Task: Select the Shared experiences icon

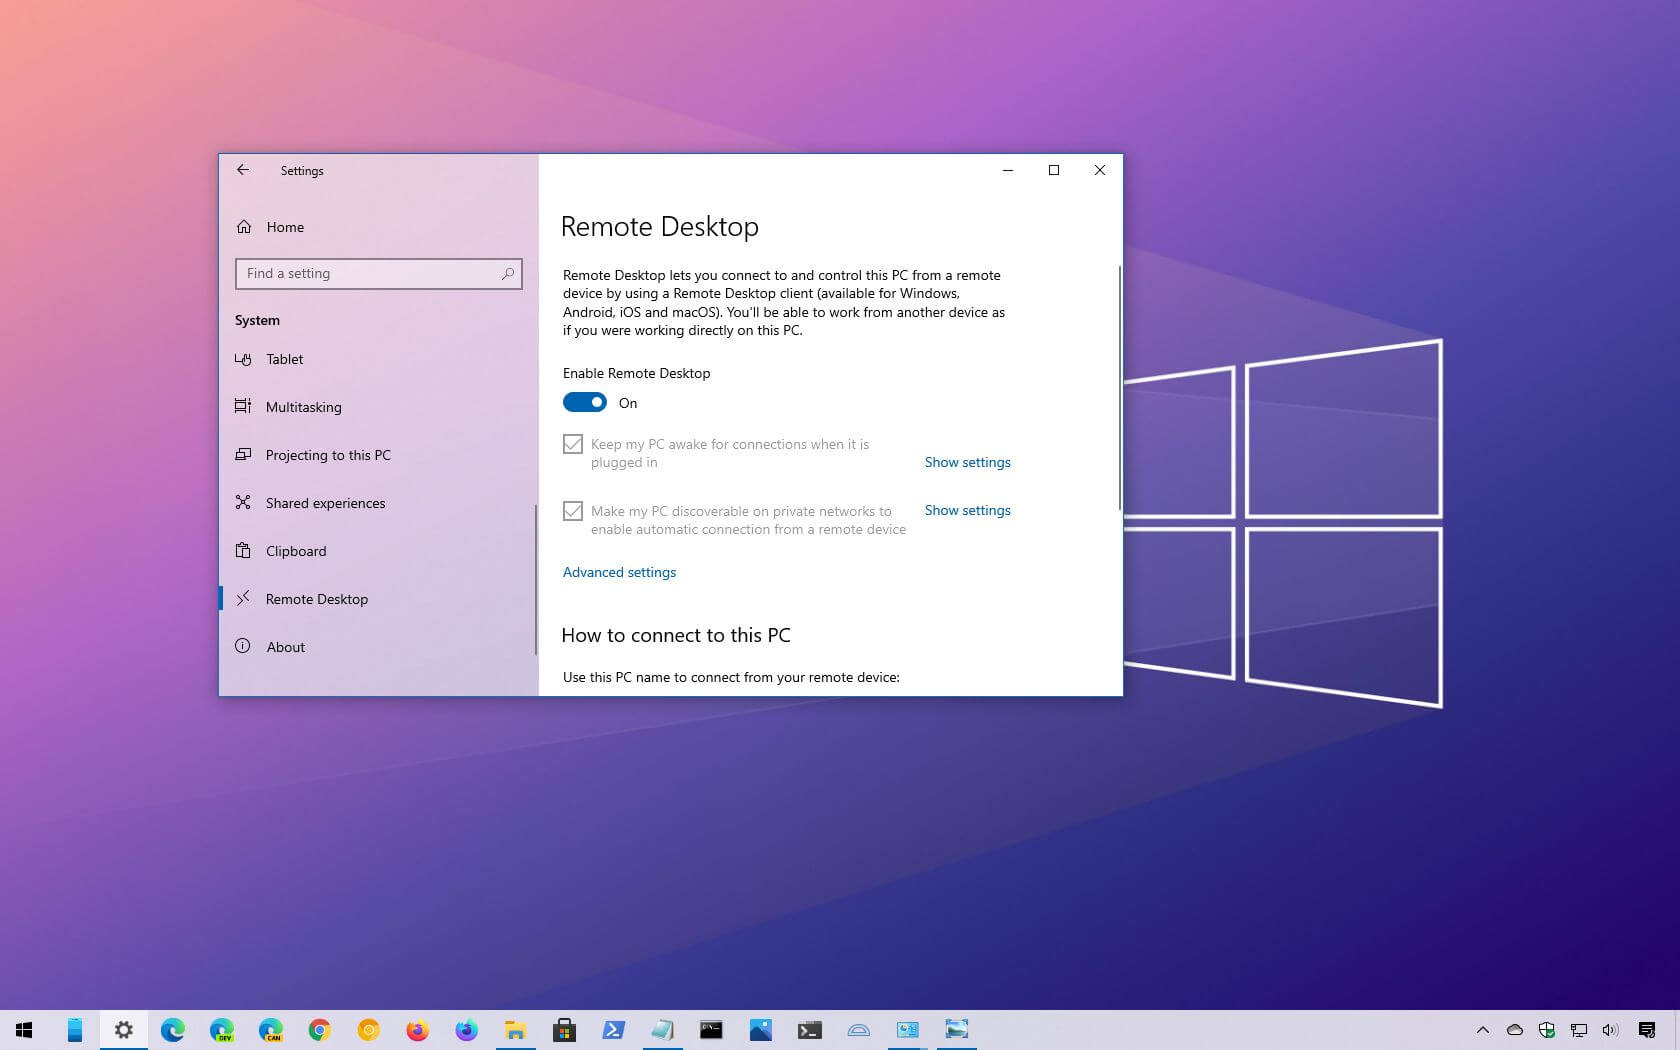Action: point(243,503)
